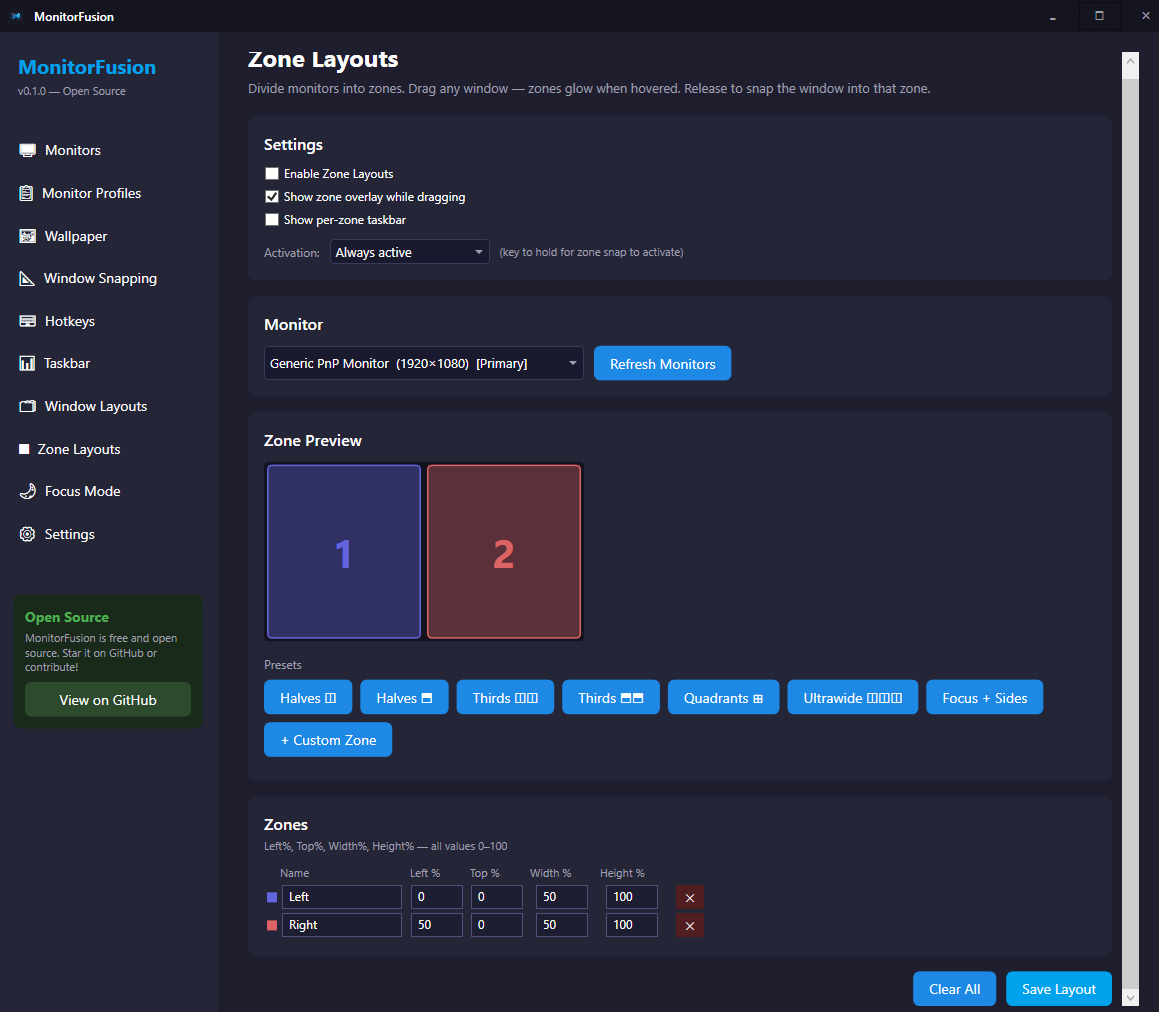Enable Show per-zone taskbar

271,219
